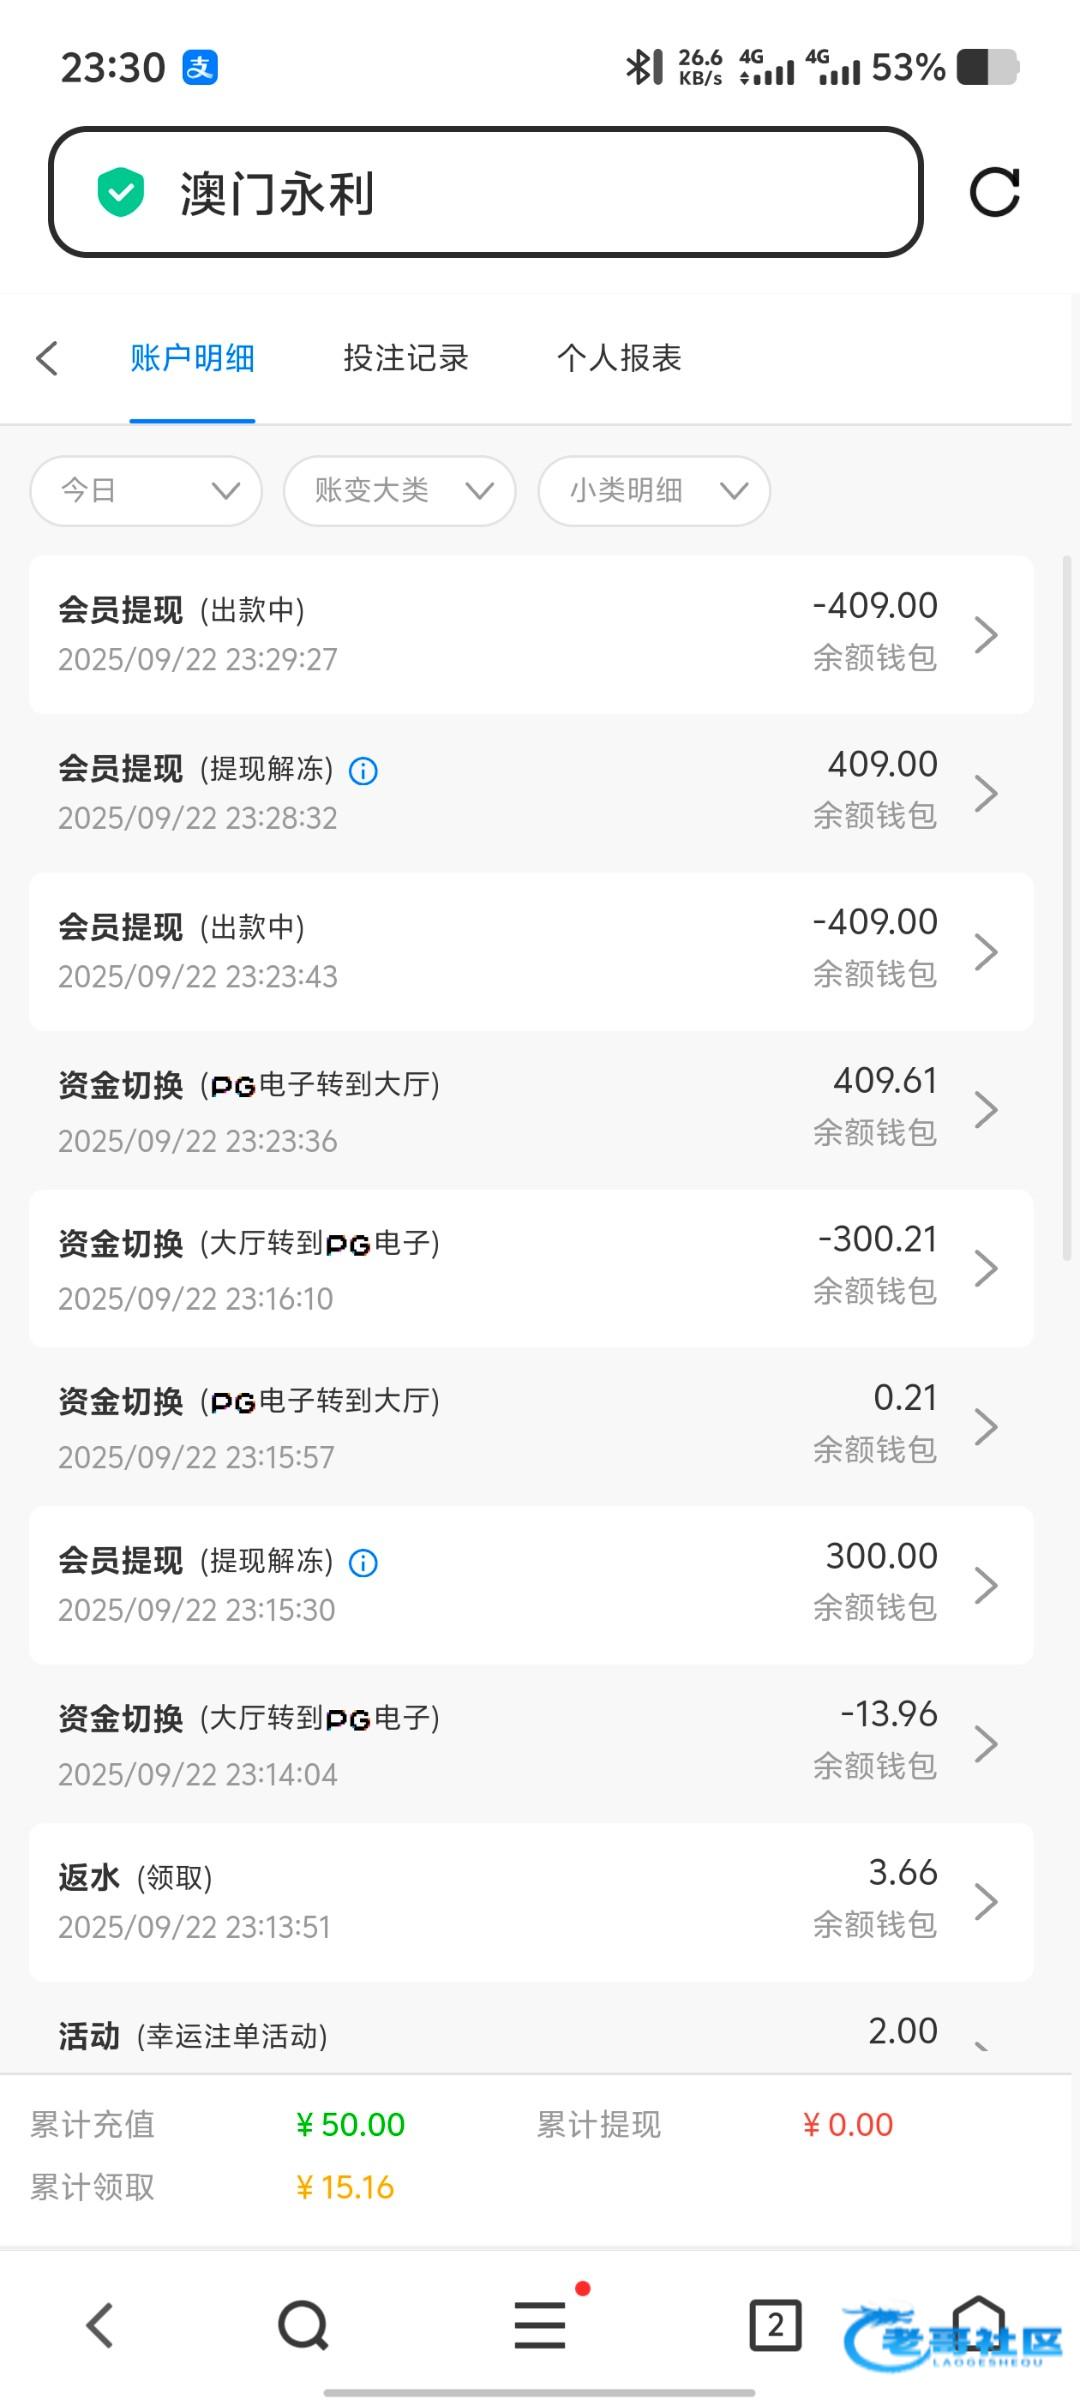Tap info icon on 23:28:32 提现解冻 entry
The height and width of the screenshot is (2400, 1080).
(363, 771)
